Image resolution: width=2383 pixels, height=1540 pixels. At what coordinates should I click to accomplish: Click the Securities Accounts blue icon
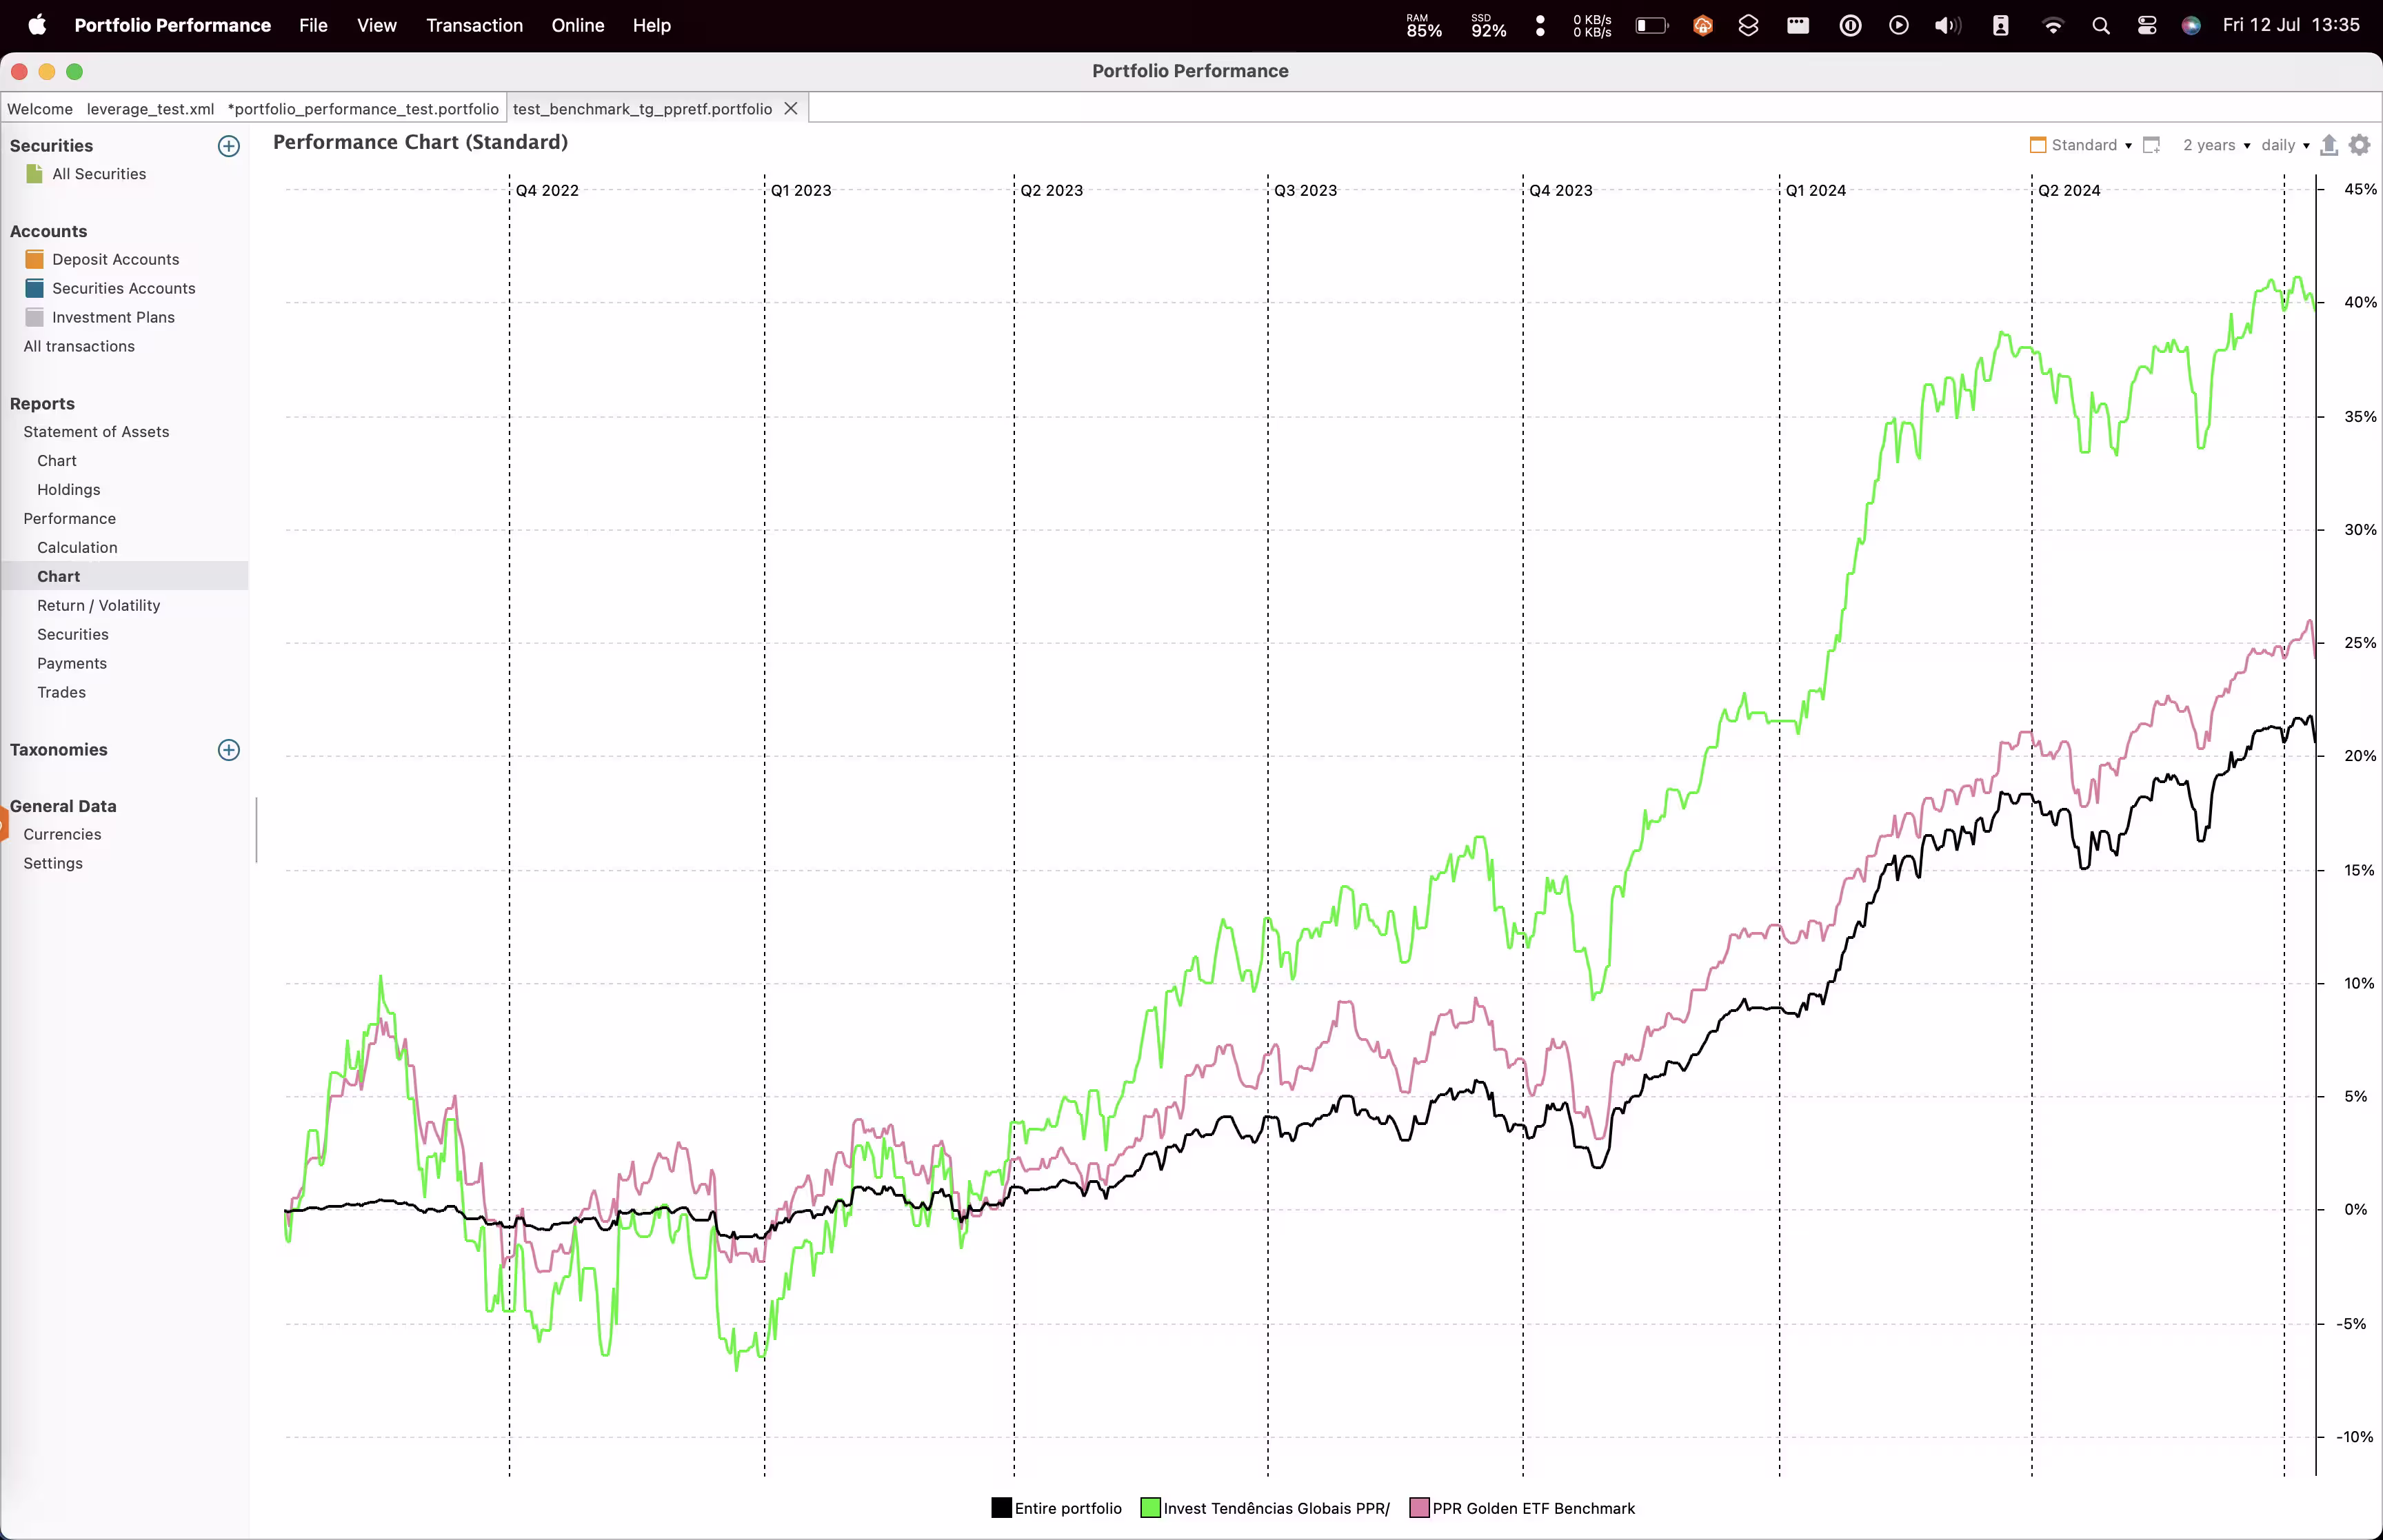[x=35, y=288]
